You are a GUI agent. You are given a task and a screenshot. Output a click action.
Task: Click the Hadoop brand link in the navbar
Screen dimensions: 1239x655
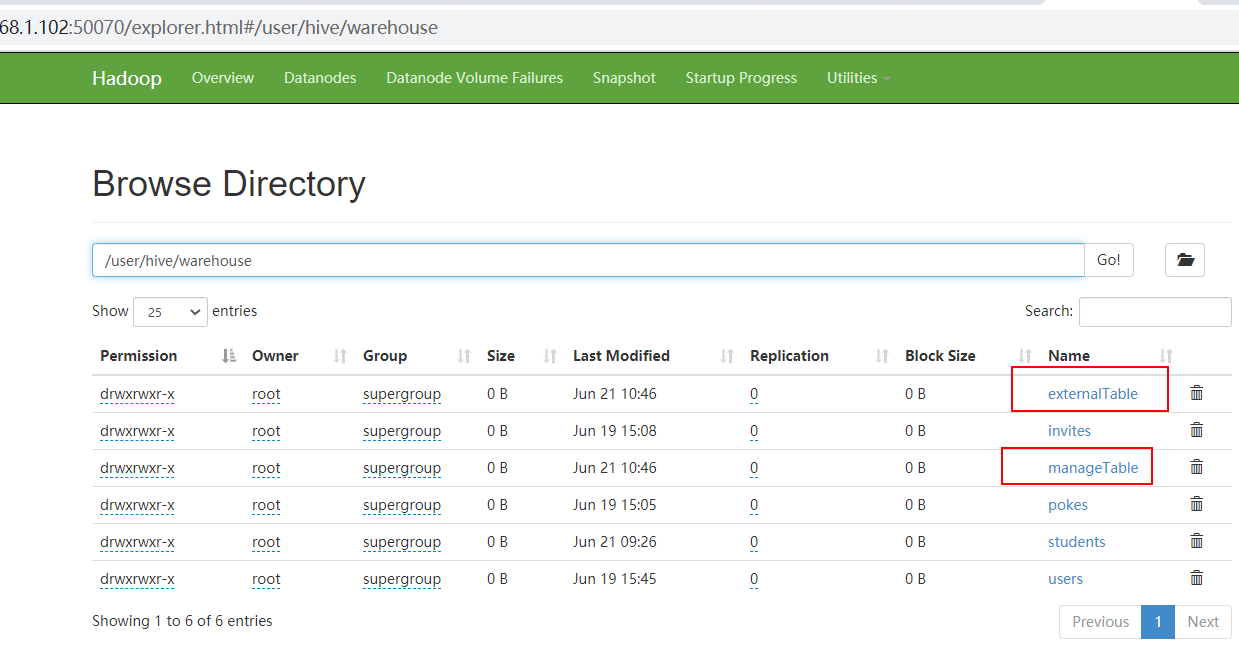[126, 77]
